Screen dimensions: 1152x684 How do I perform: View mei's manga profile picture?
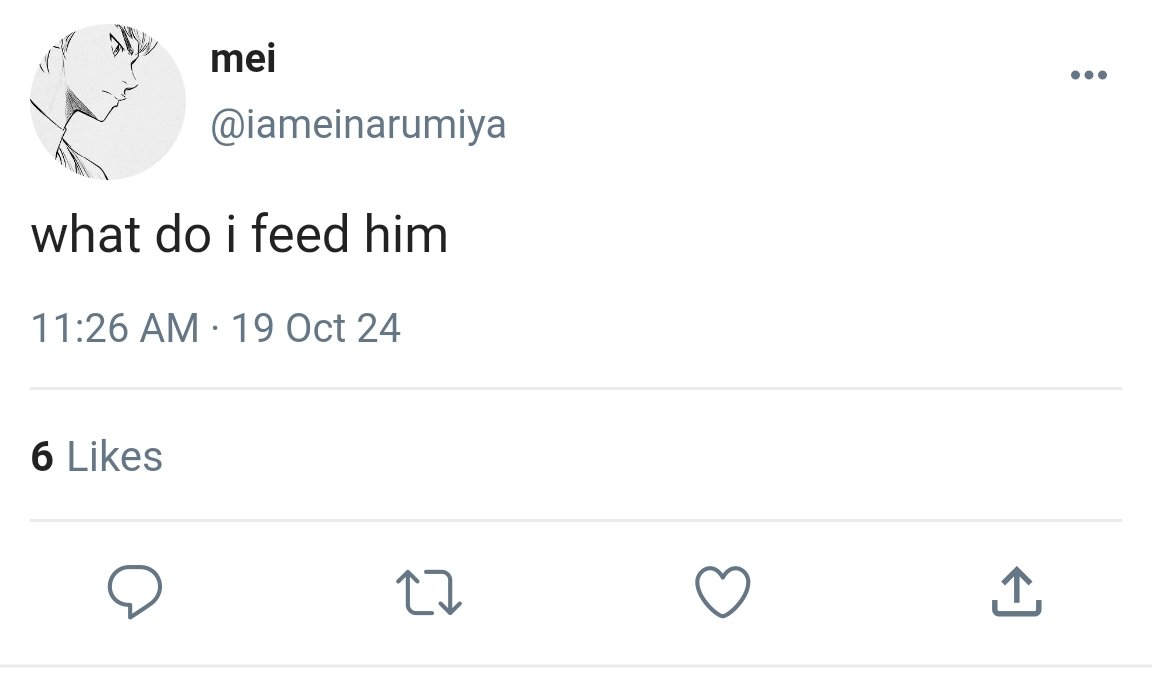108,102
